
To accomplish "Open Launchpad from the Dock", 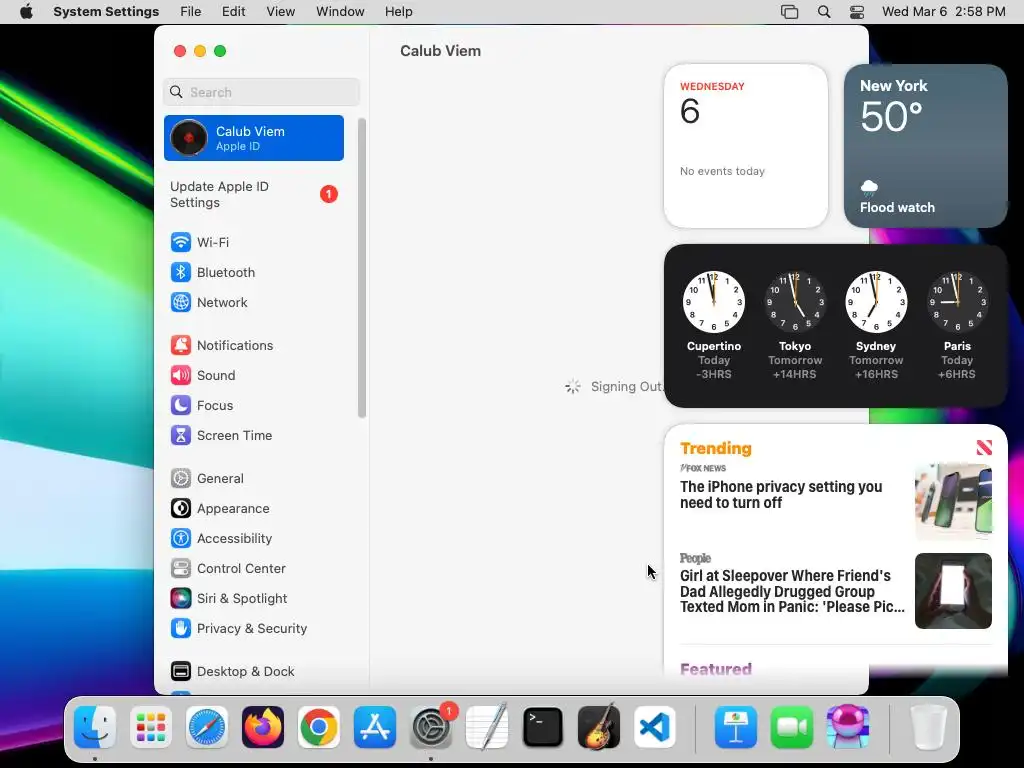I will (x=151, y=727).
